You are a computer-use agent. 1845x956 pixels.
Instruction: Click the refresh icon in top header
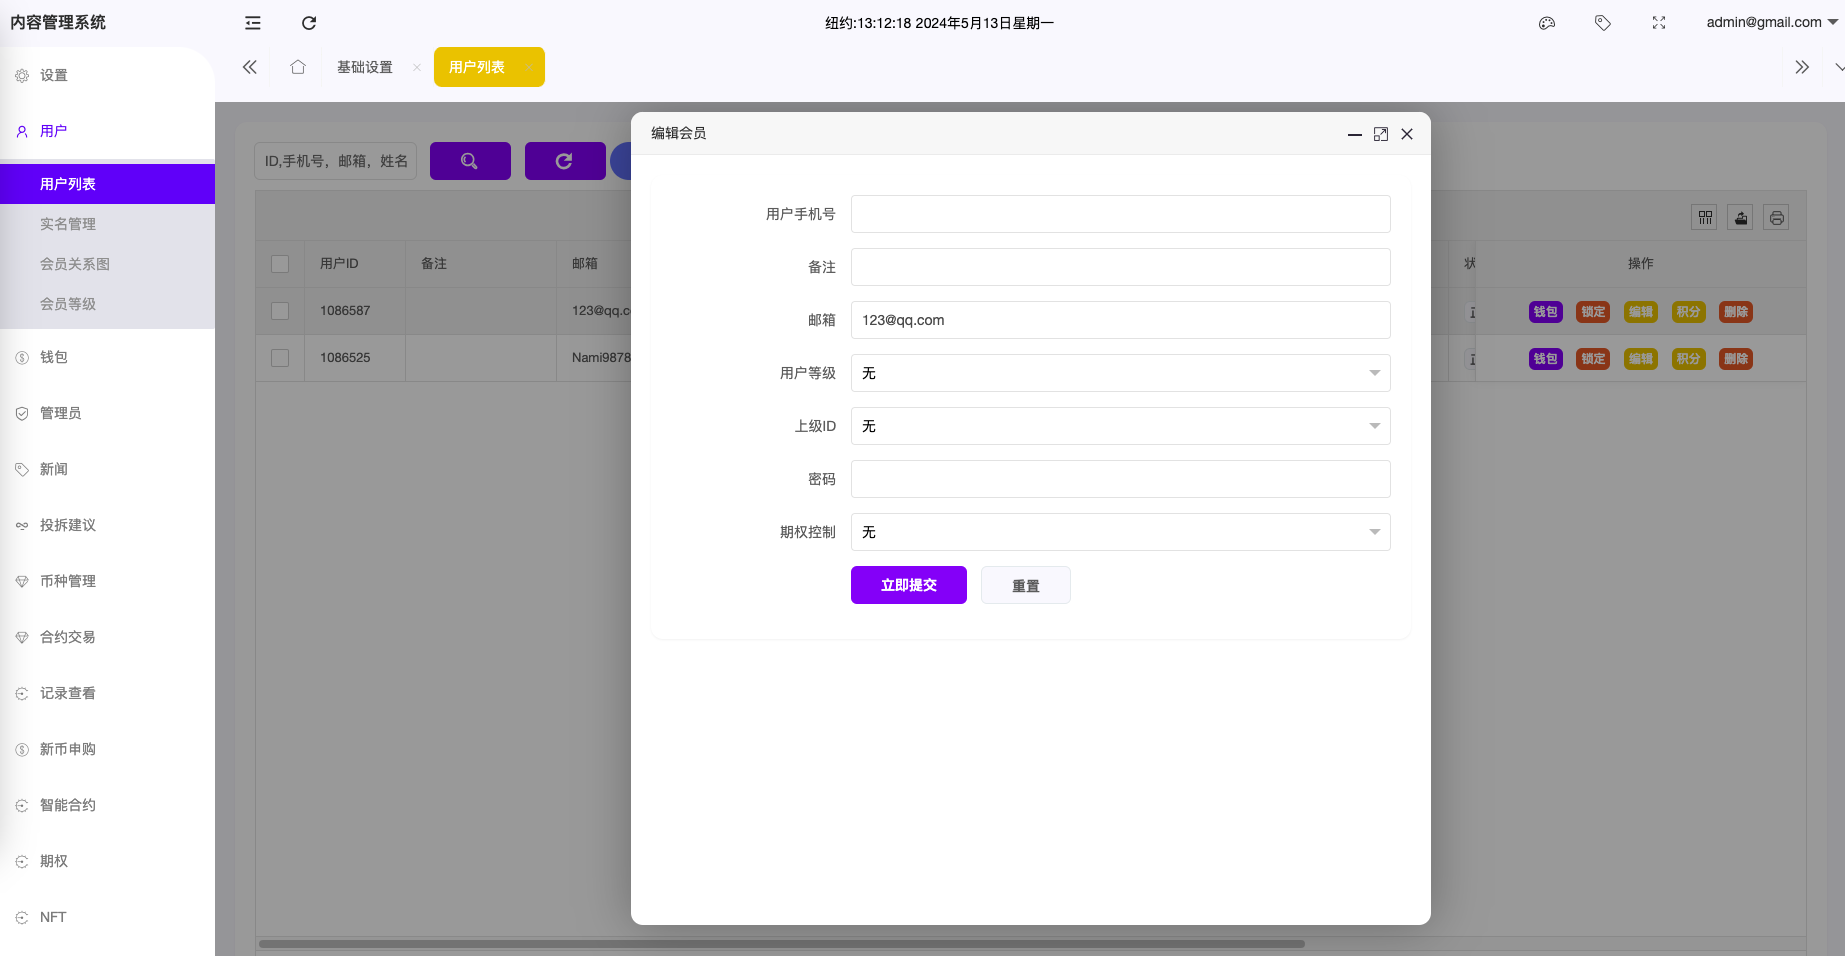[309, 23]
